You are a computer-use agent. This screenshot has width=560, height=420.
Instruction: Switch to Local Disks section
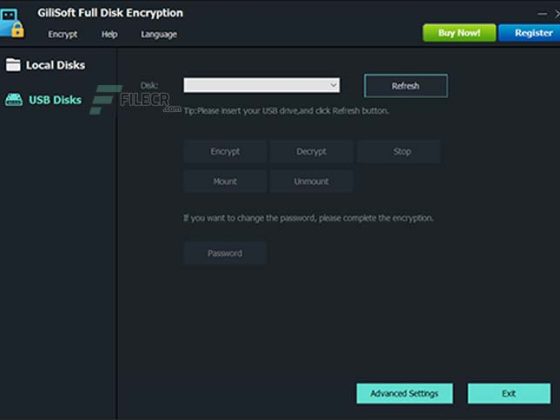55,65
